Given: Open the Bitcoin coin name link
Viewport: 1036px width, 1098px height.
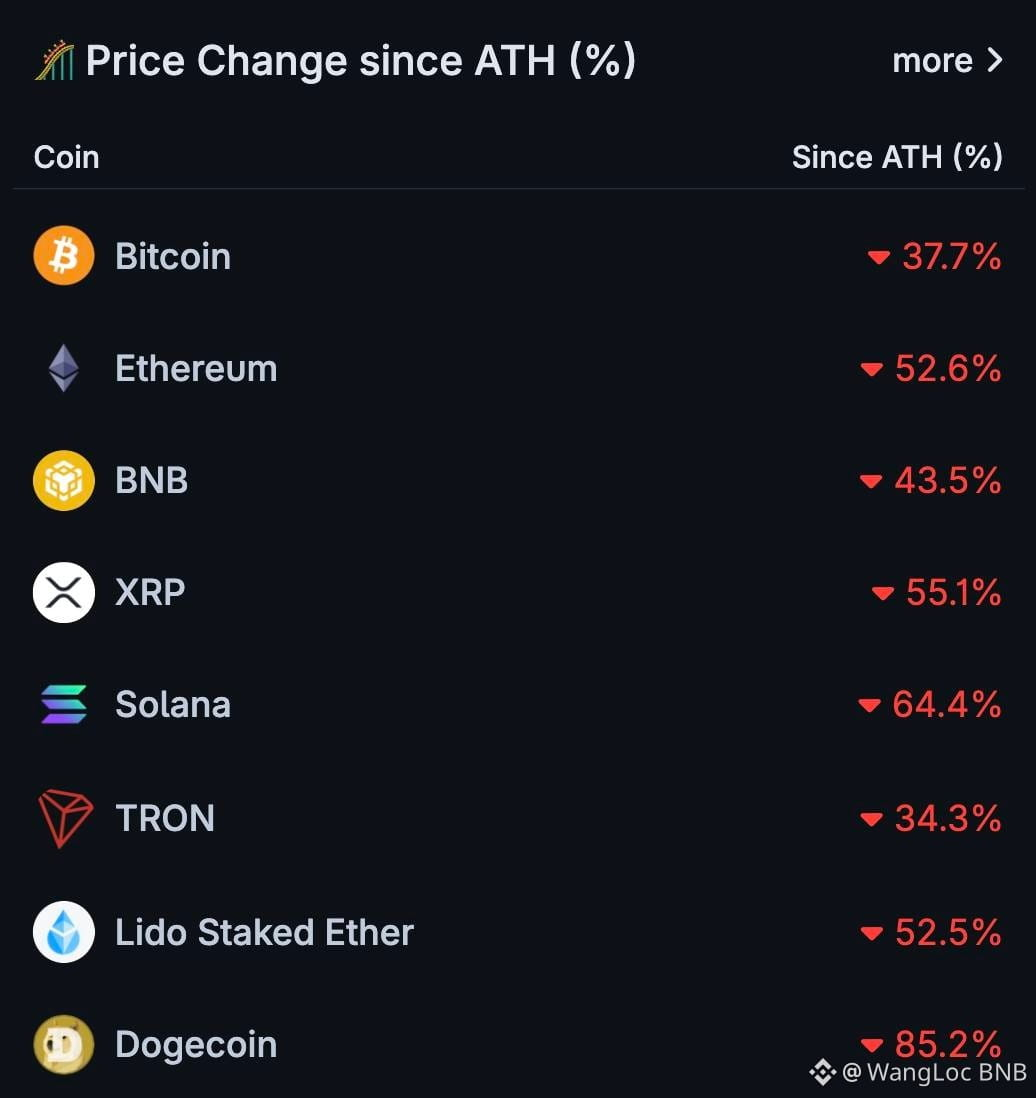Looking at the screenshot, I should click(x=173, y=257).
